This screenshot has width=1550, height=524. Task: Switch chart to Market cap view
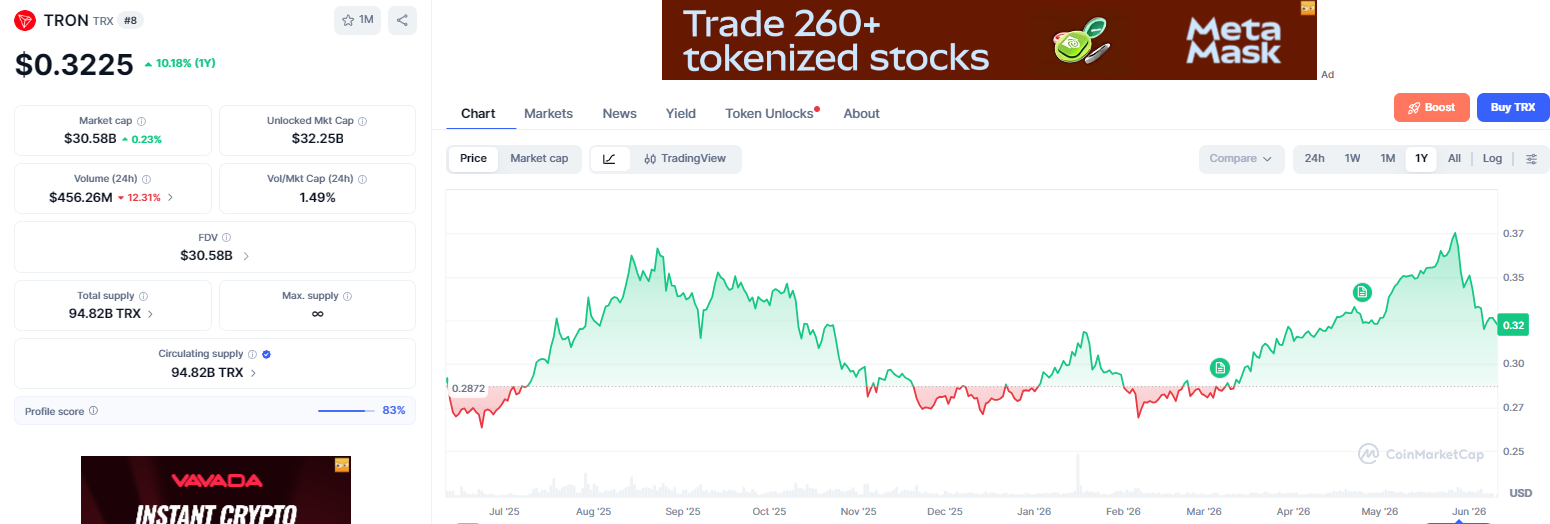click(539, 158)
